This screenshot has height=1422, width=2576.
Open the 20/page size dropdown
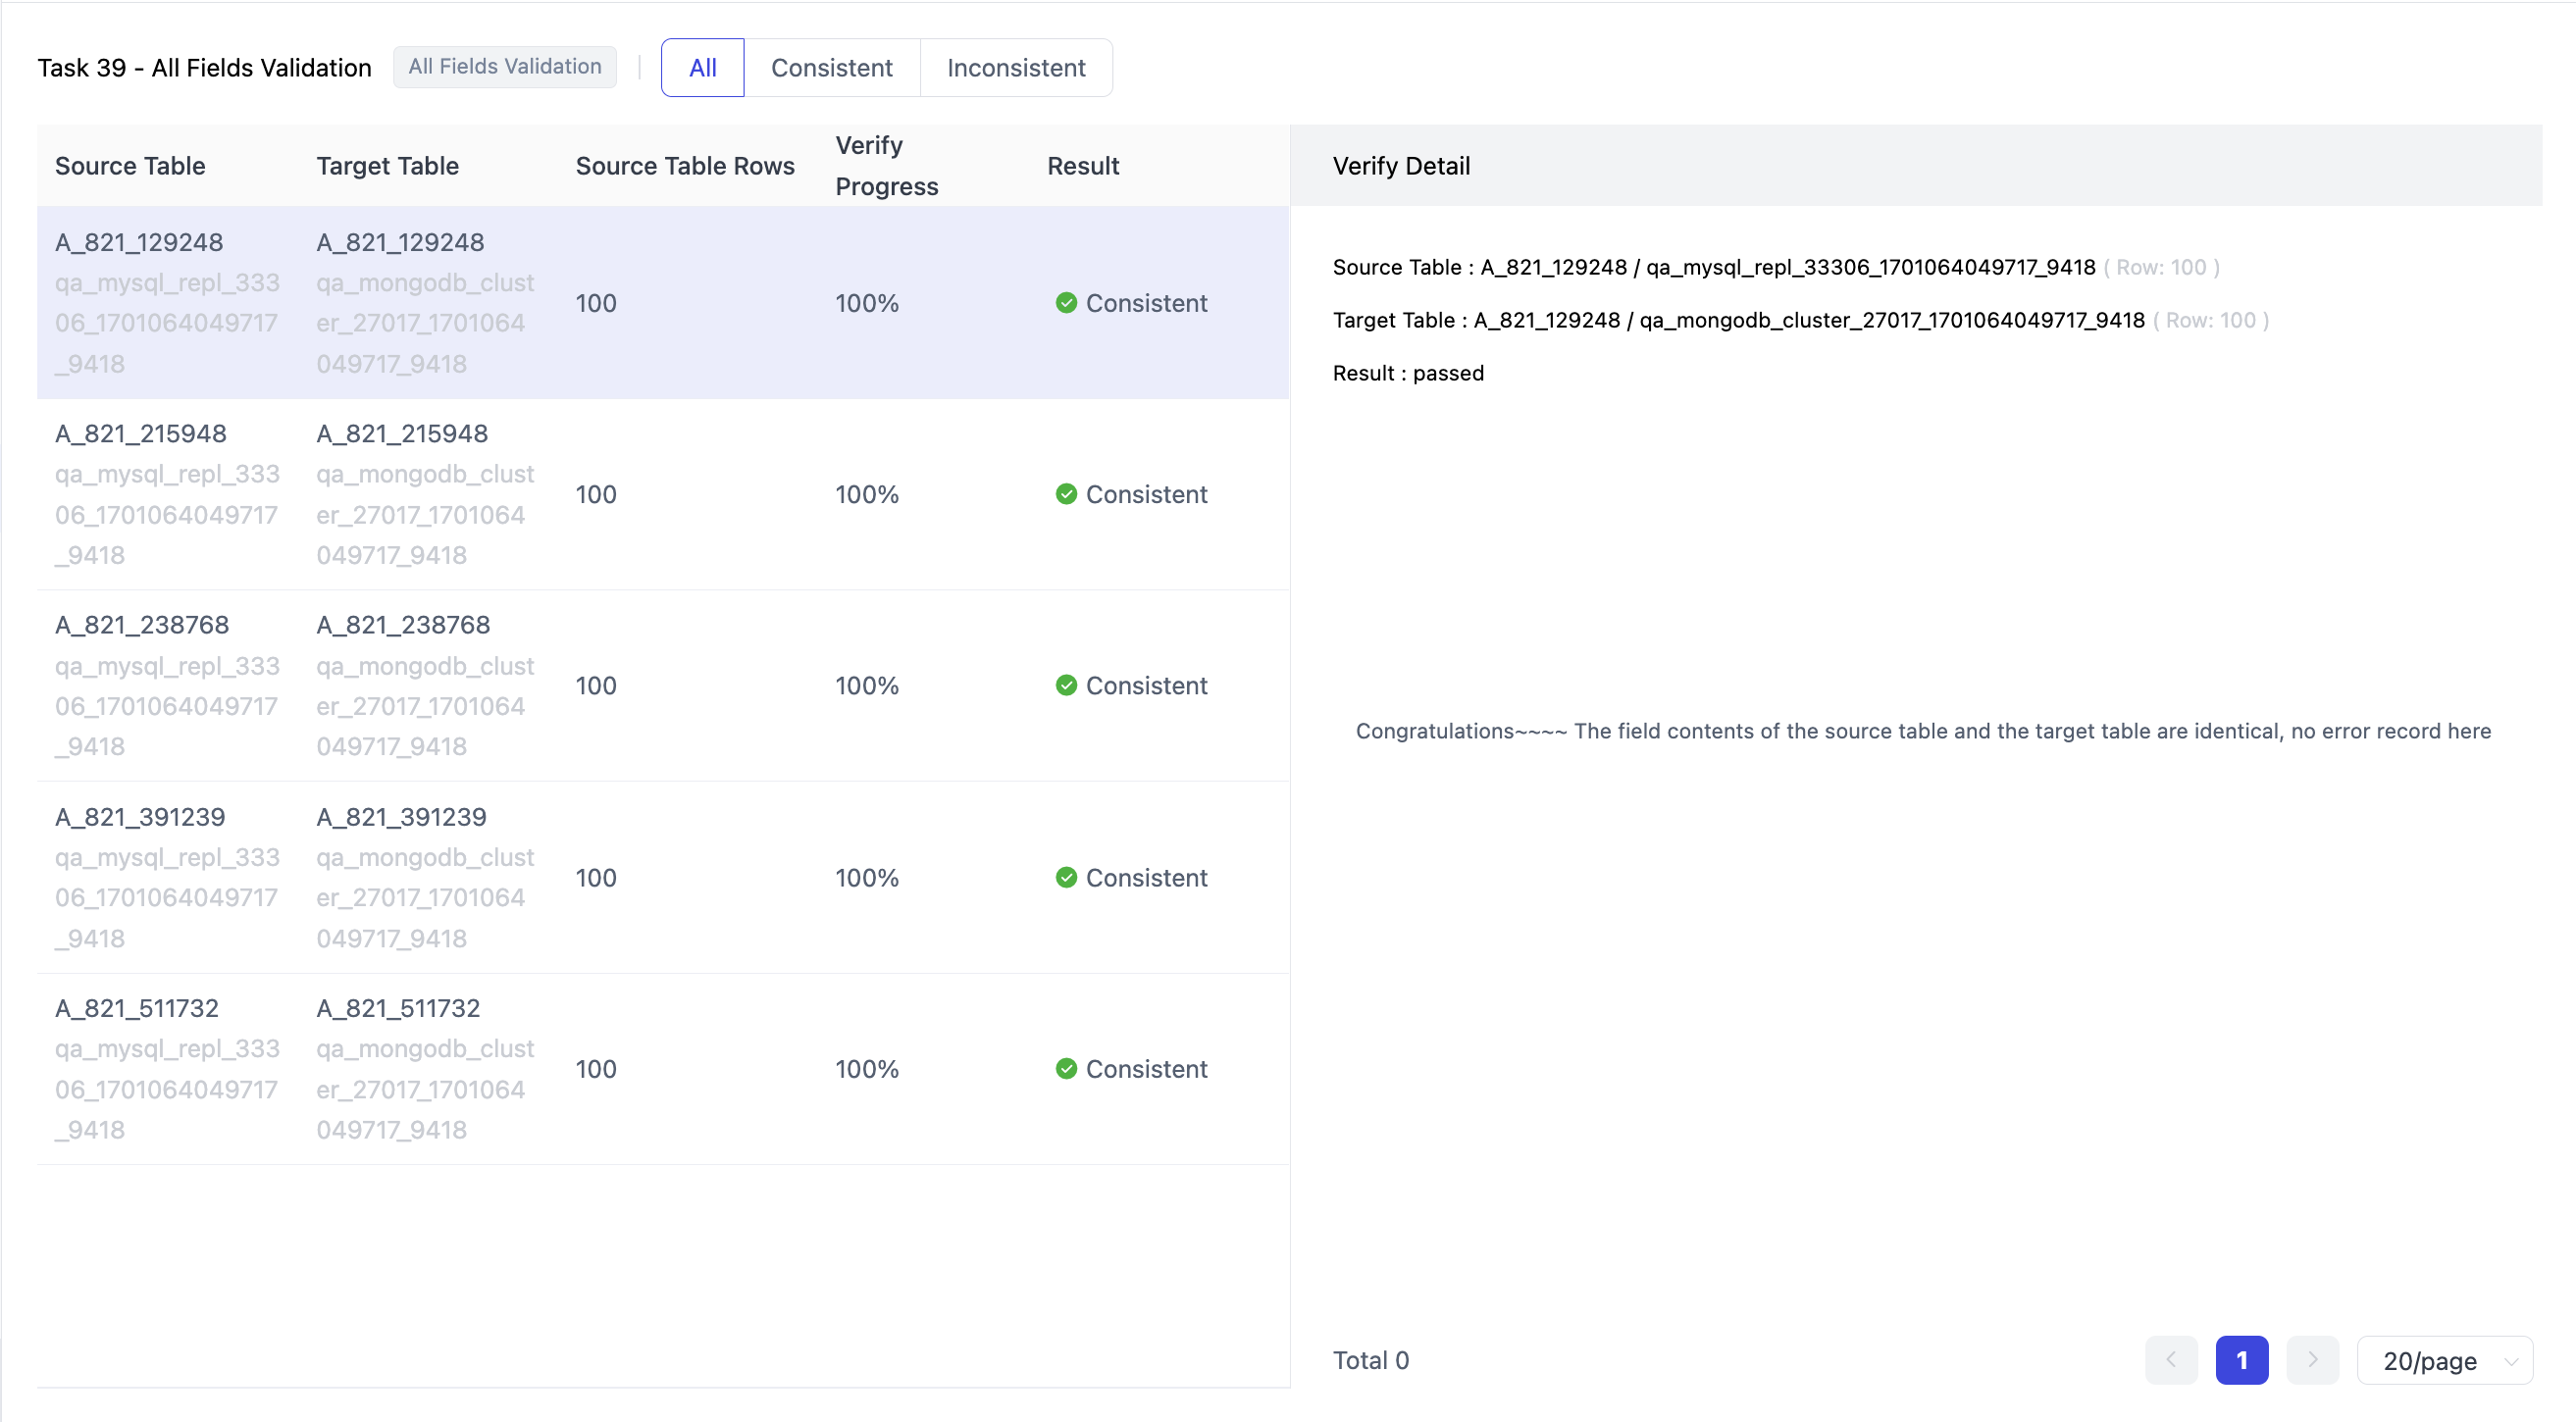point(2444,1360)
